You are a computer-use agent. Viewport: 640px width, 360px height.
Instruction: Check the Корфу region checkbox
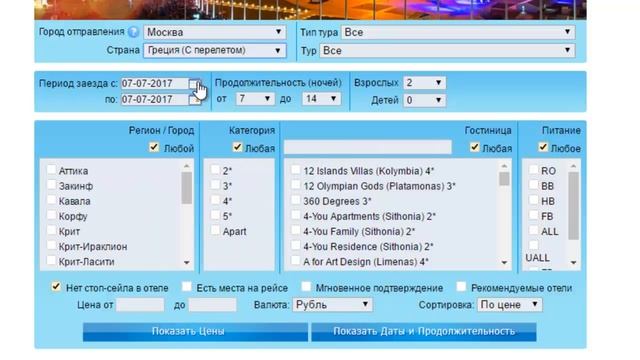coord(51,215)
